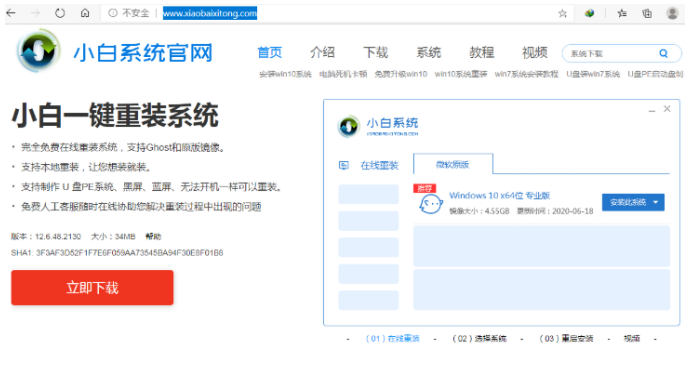Open the favorites list icon
The height and width of the screenshot is (371, 688).
pyautogui.click(x=622, y=14)
